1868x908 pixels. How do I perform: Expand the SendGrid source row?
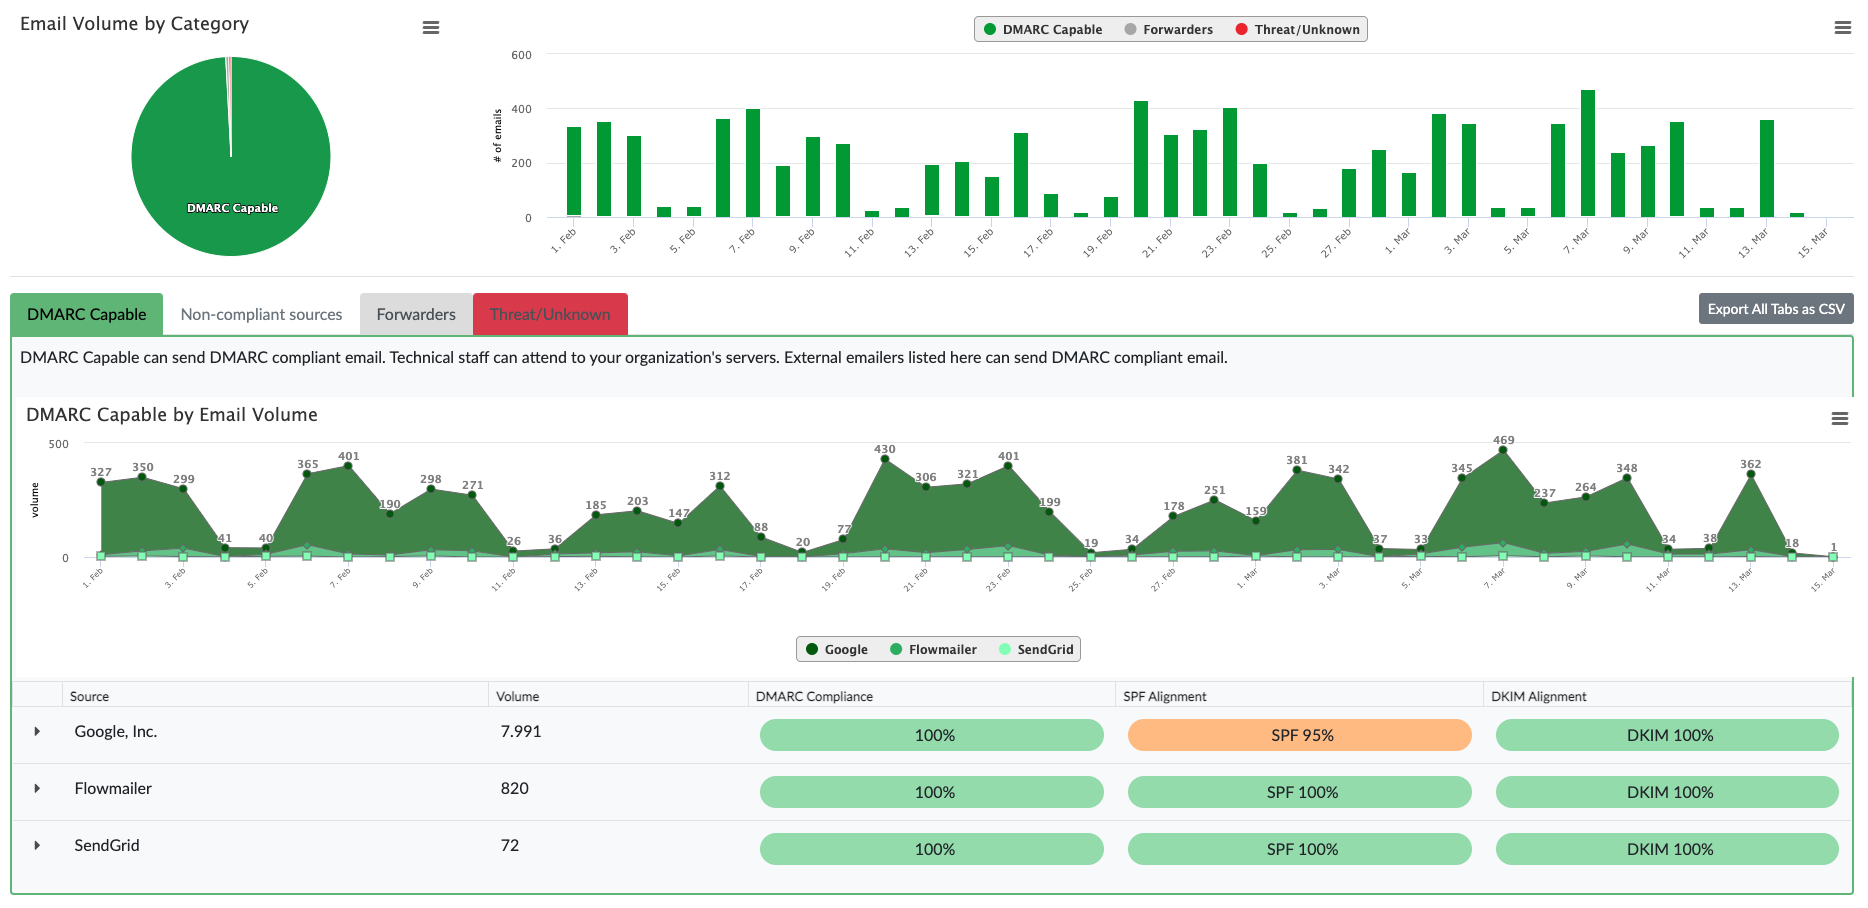click(37, 846)
